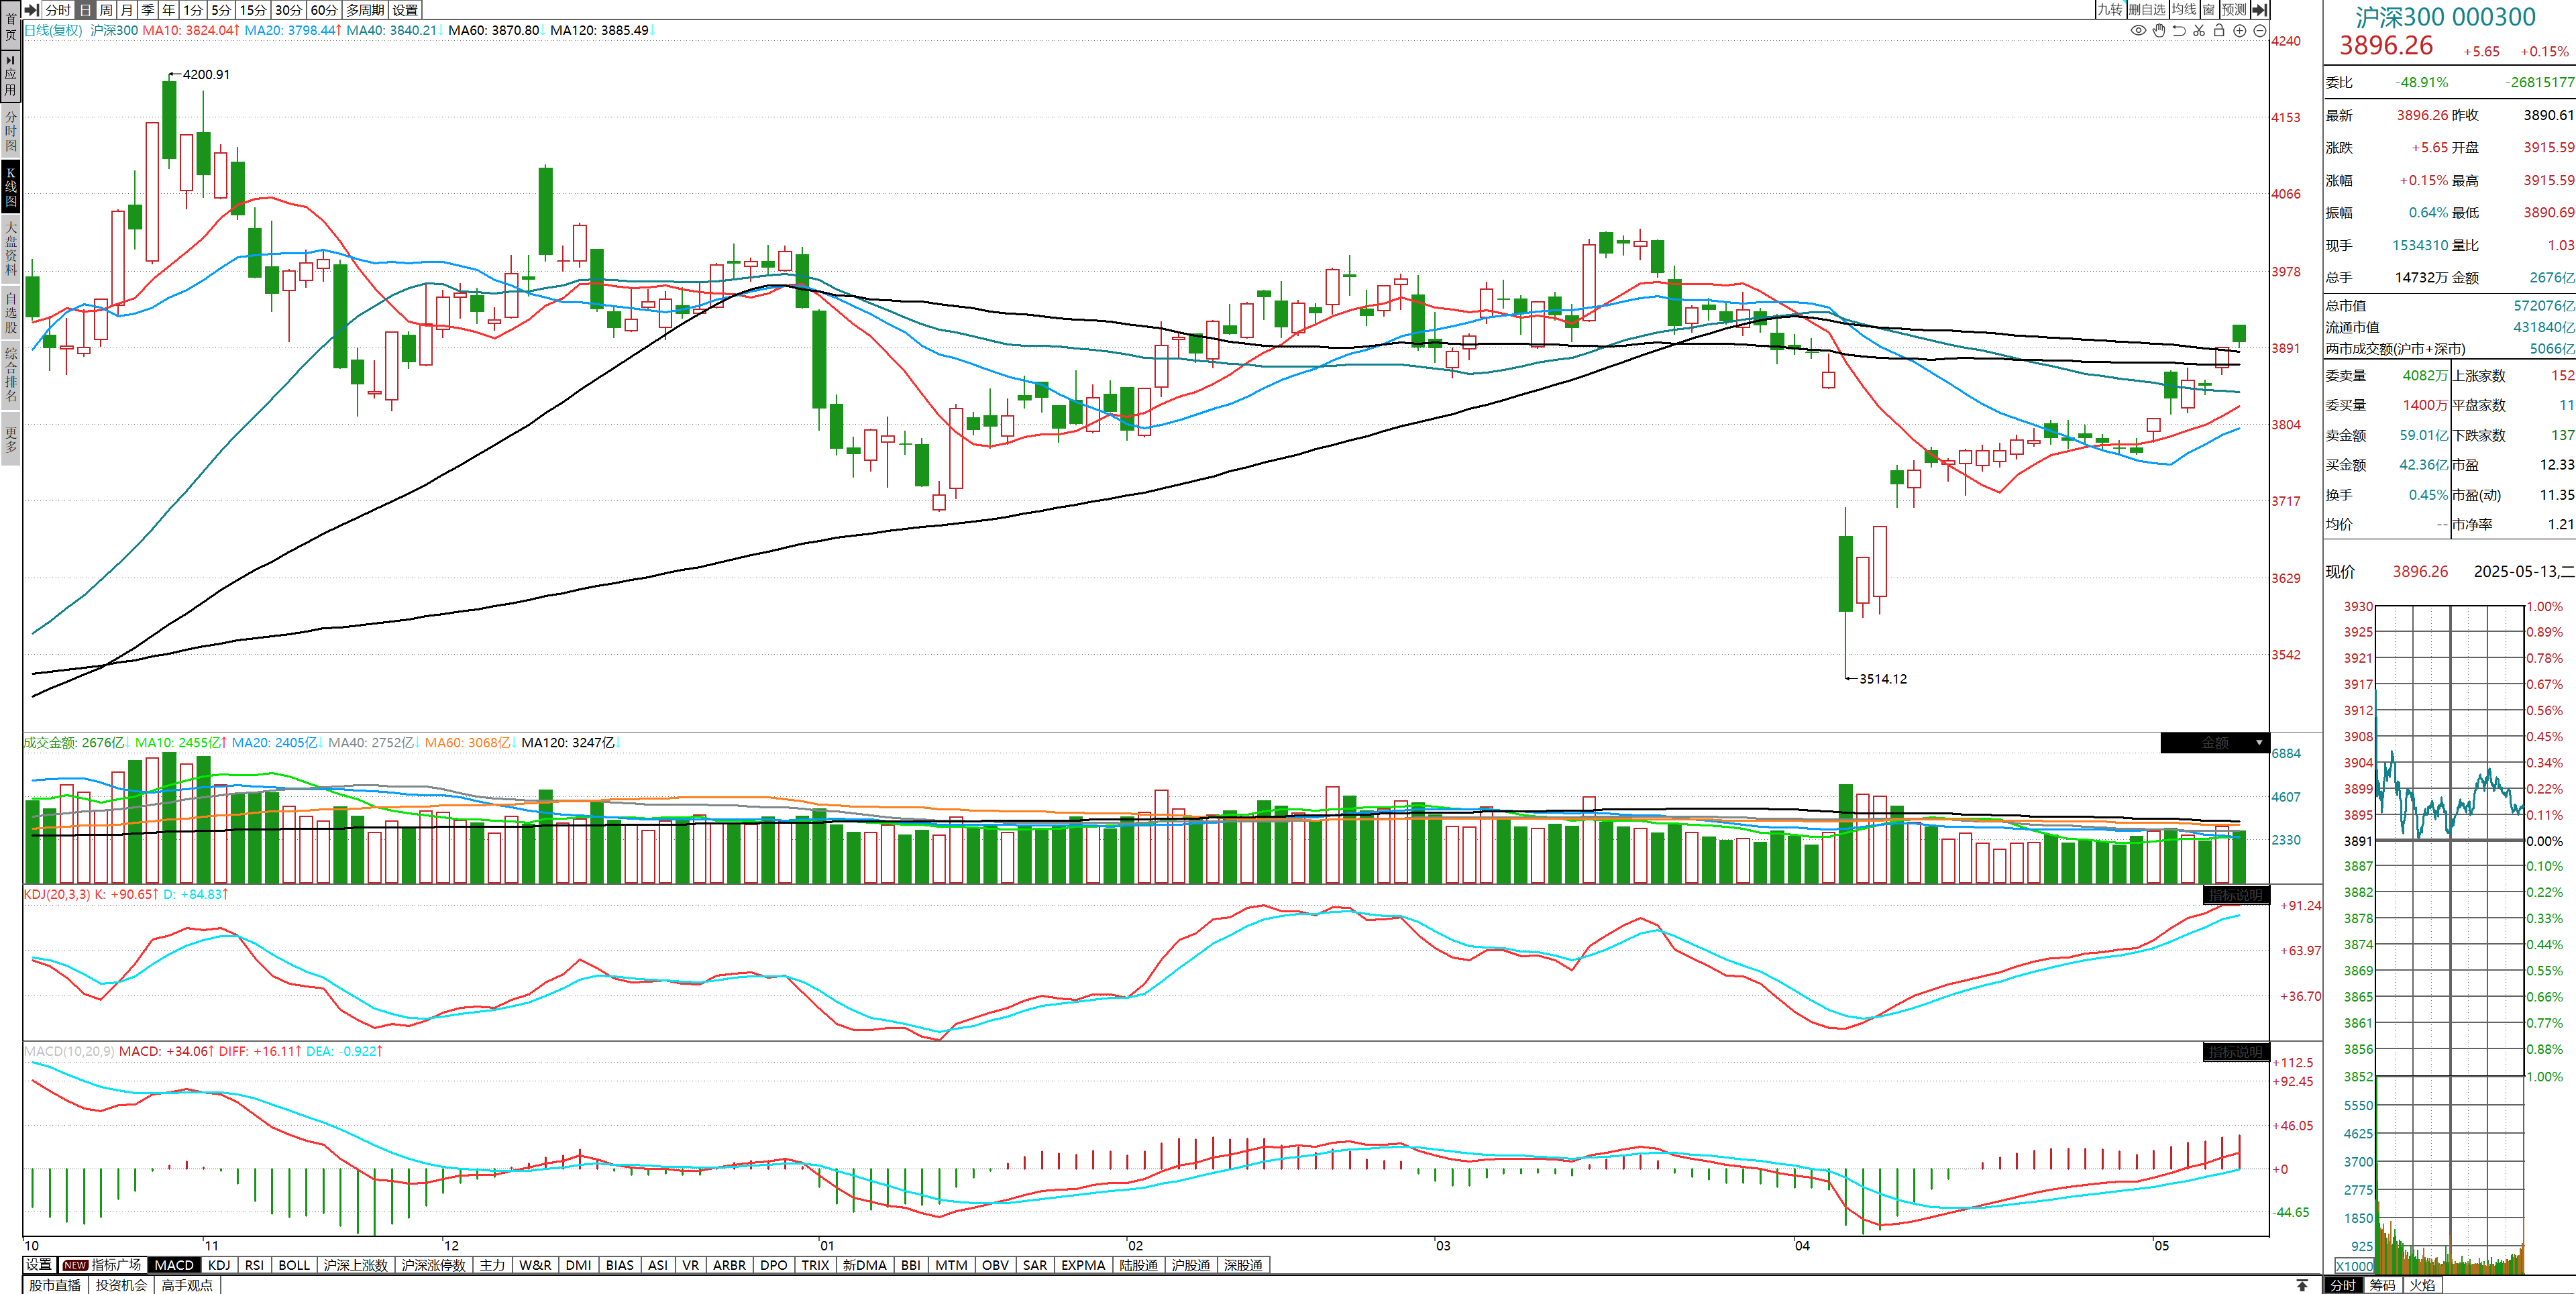Screen dimensions: 2576x1294
Task: Open 大盘资料 in left sidebar
Action: [11, 248]
